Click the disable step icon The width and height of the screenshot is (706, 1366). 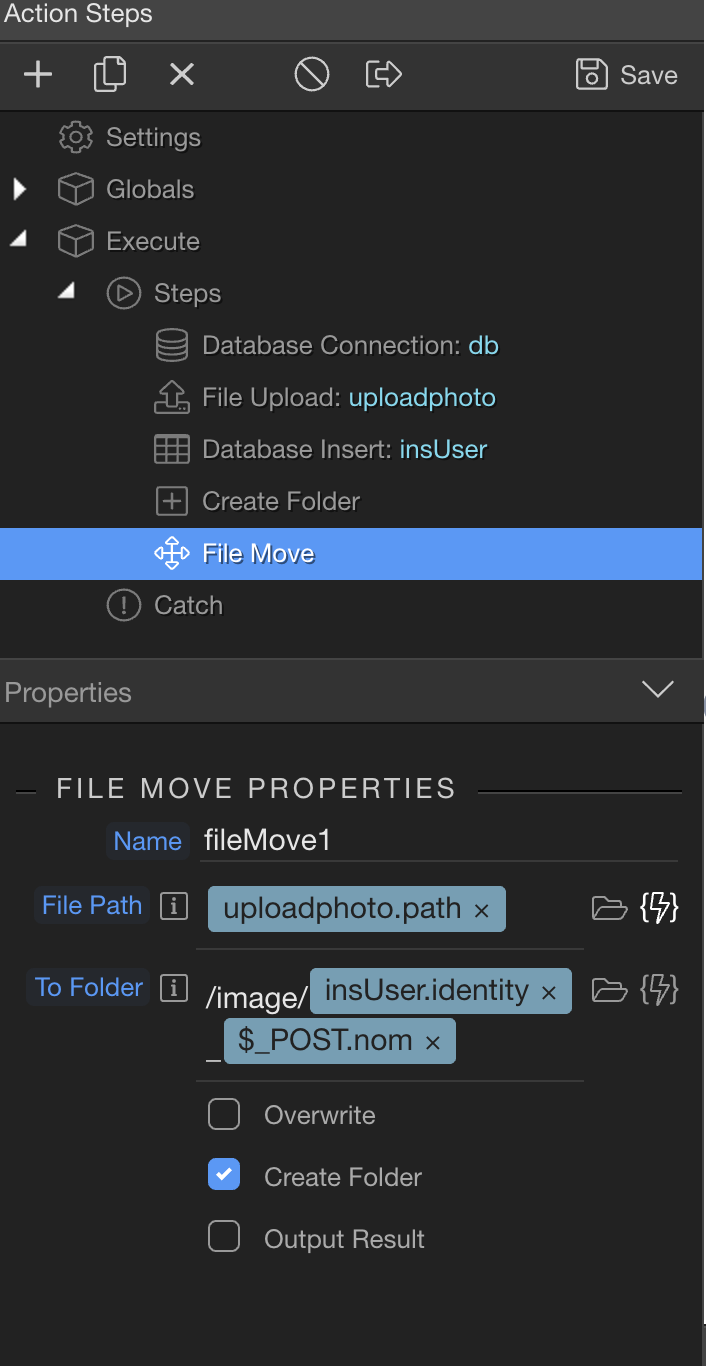[312, 75]
